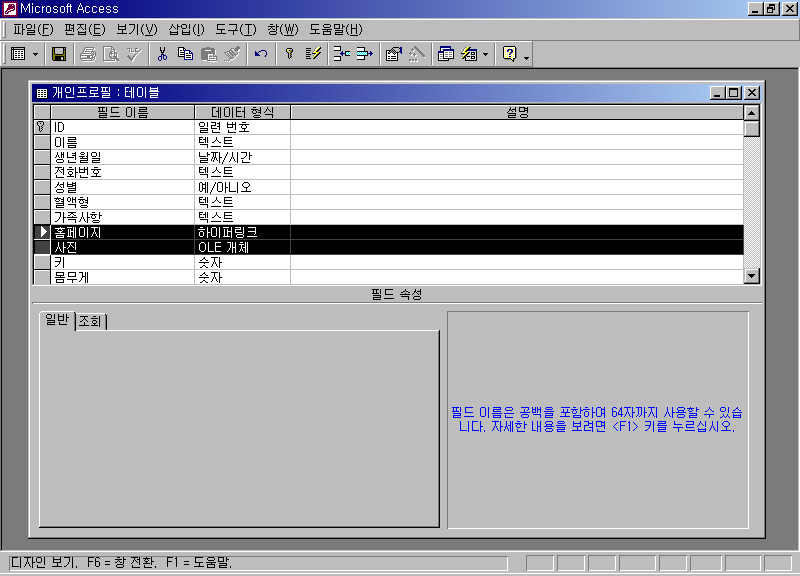Click the 날짜/시간 data type cell
This screenshot has height=576, width=800.
[x=242, y=157]
